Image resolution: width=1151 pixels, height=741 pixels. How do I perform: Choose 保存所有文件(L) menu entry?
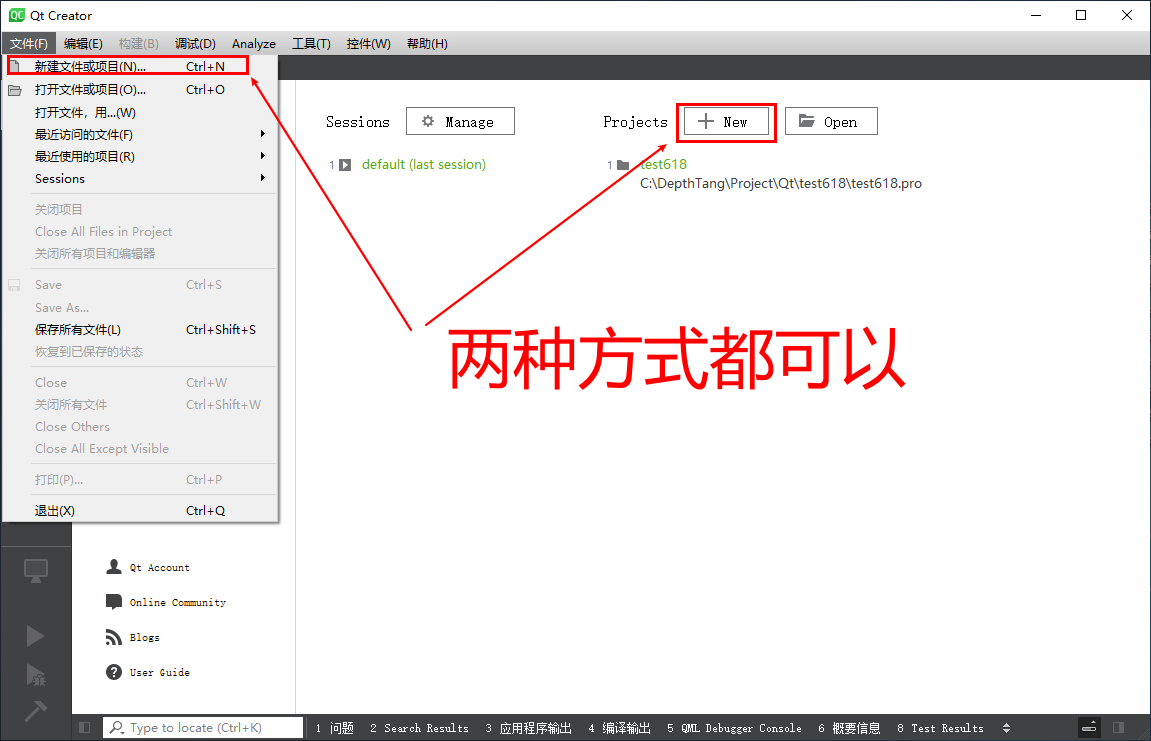[139, 330]
